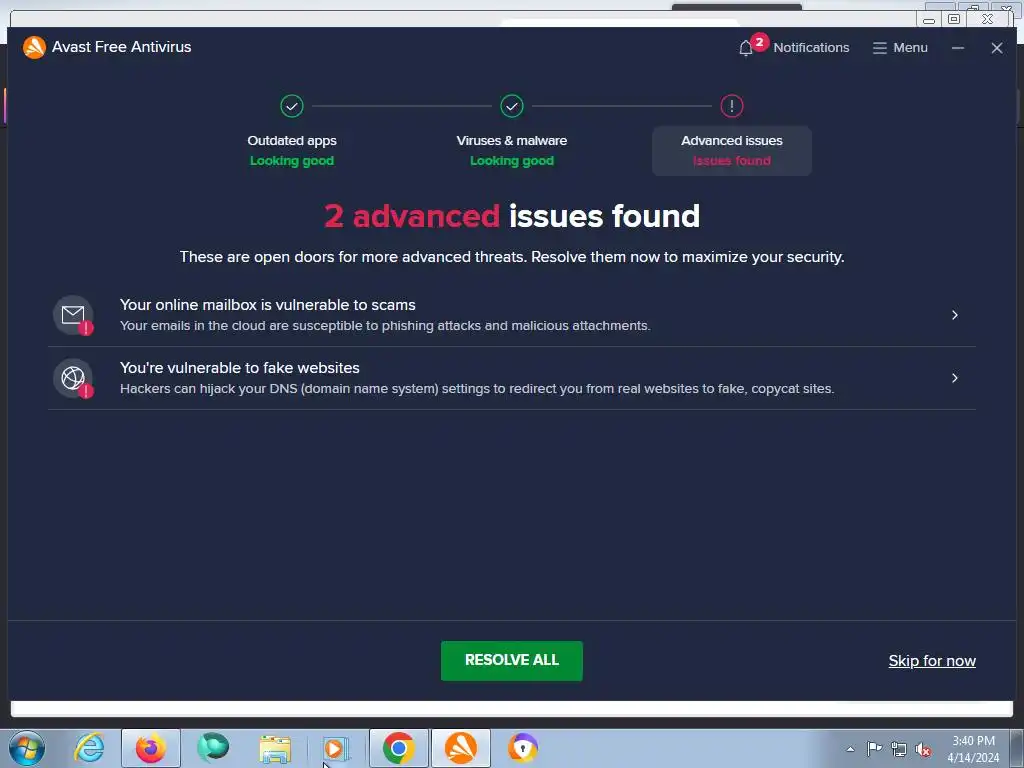Select the Outdated apps step
Viewport: 1024px width, 768px height.
pyautogui.click(x=292, y=150)
